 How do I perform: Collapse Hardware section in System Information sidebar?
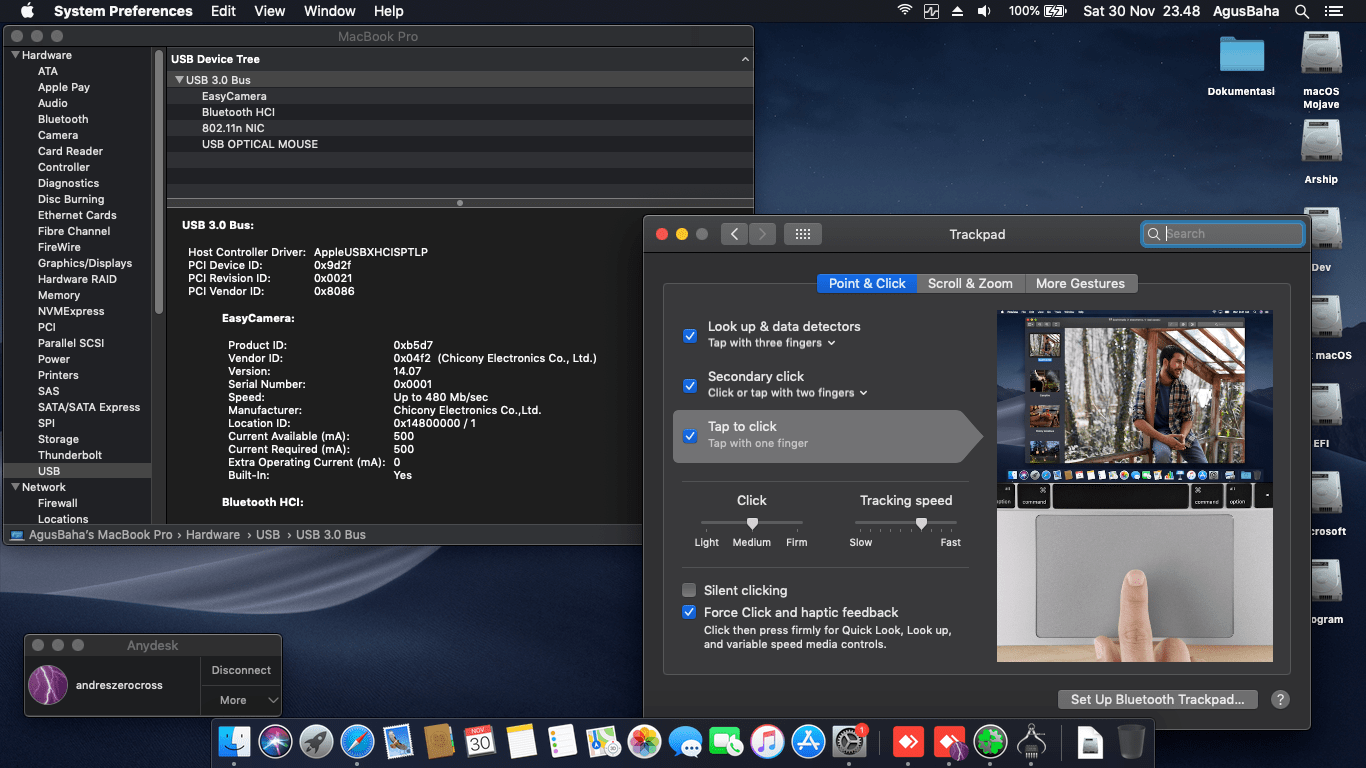(x=15, y=55)
